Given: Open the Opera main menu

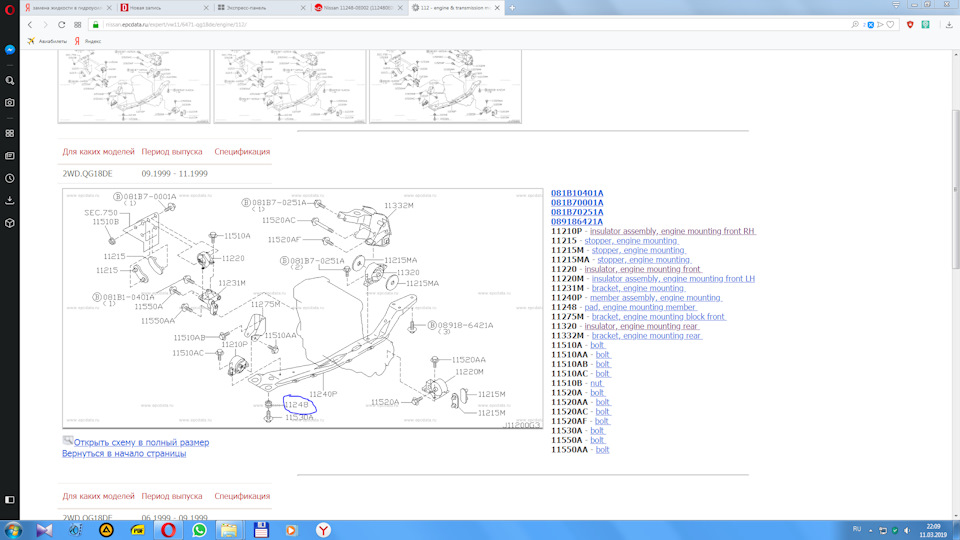Looking at the screenshot, I should [x=9, y=8].
